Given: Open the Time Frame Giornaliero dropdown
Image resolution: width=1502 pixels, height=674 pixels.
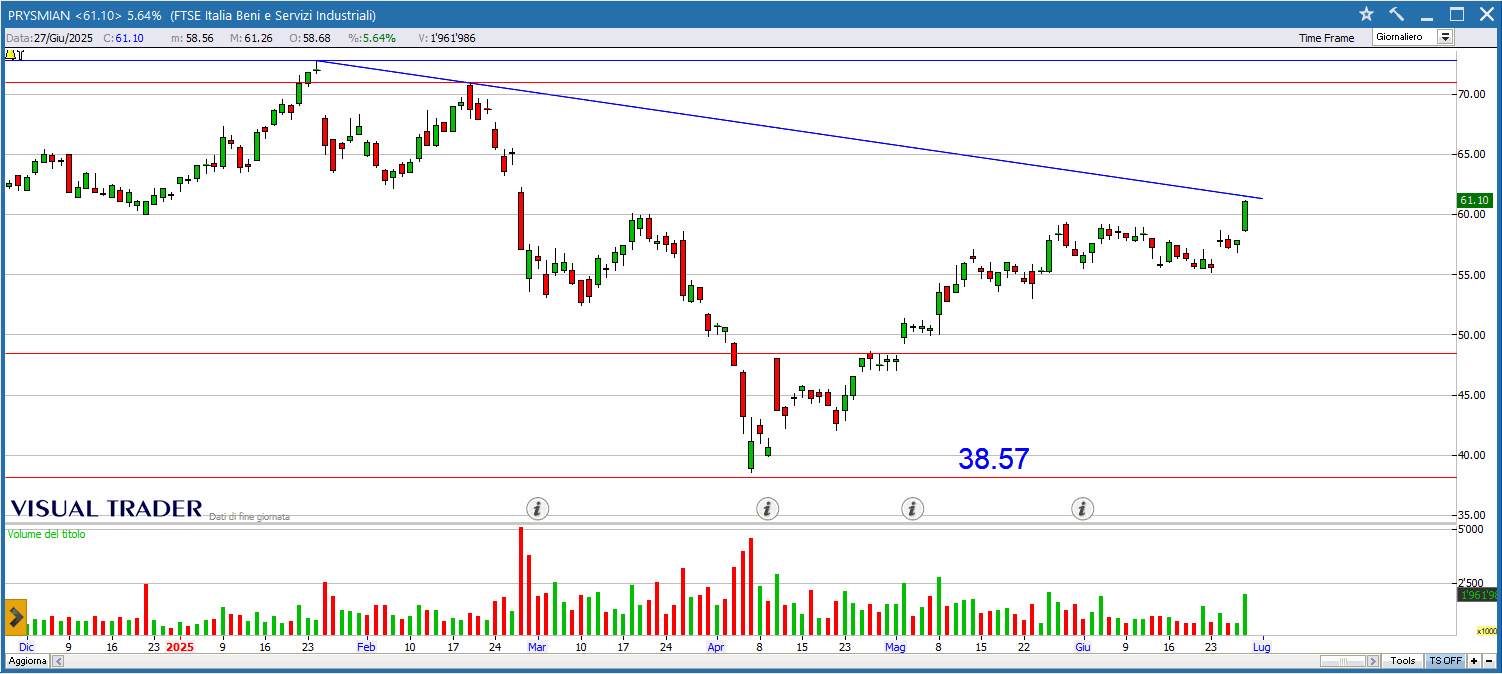Looking at the screenshot, I should 1413,37.
